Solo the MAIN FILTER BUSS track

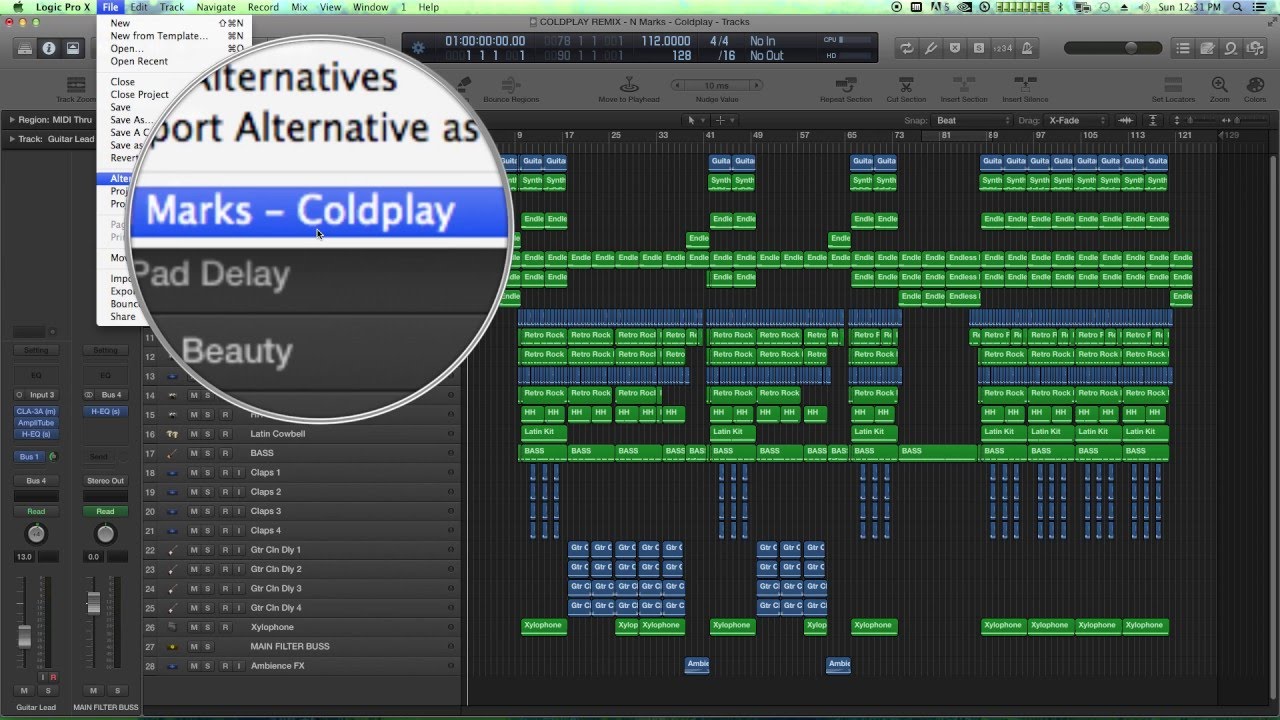tap(208, 646)
